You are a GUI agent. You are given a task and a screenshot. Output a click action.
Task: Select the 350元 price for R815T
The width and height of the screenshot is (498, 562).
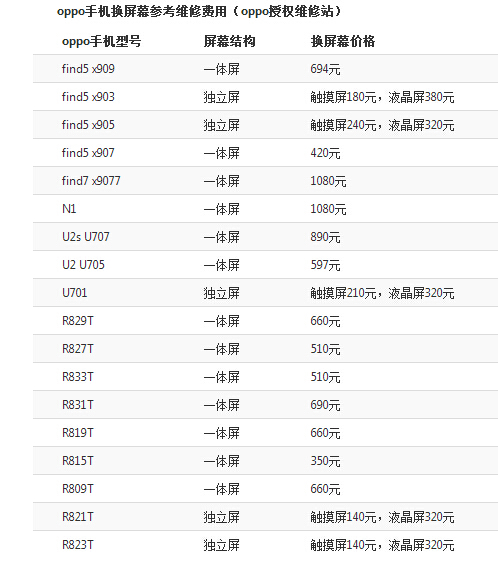[325, 461]
